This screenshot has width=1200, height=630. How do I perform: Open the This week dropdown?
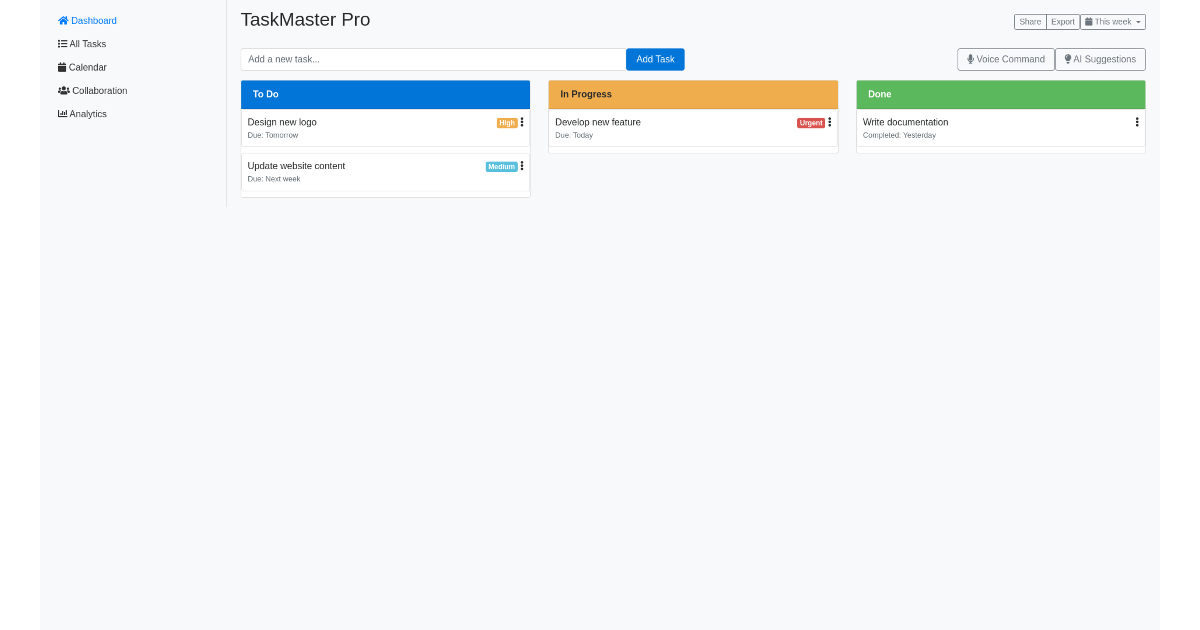1113,21
